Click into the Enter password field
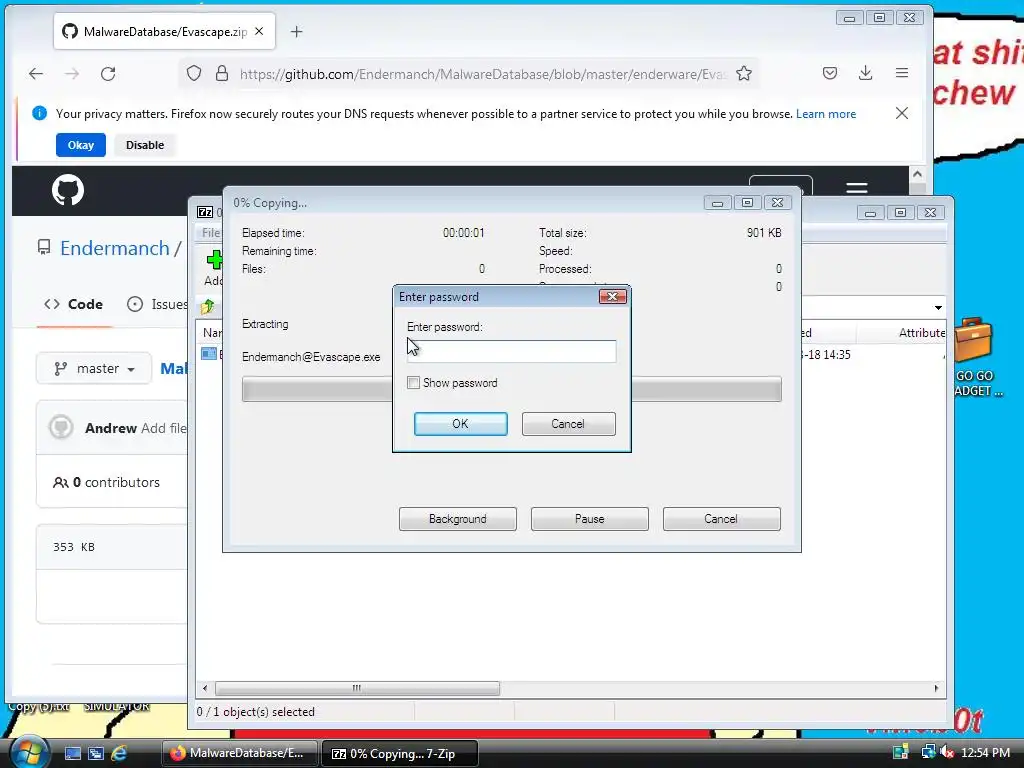The height and width of the screenshot is (768, 1024). 511,351
